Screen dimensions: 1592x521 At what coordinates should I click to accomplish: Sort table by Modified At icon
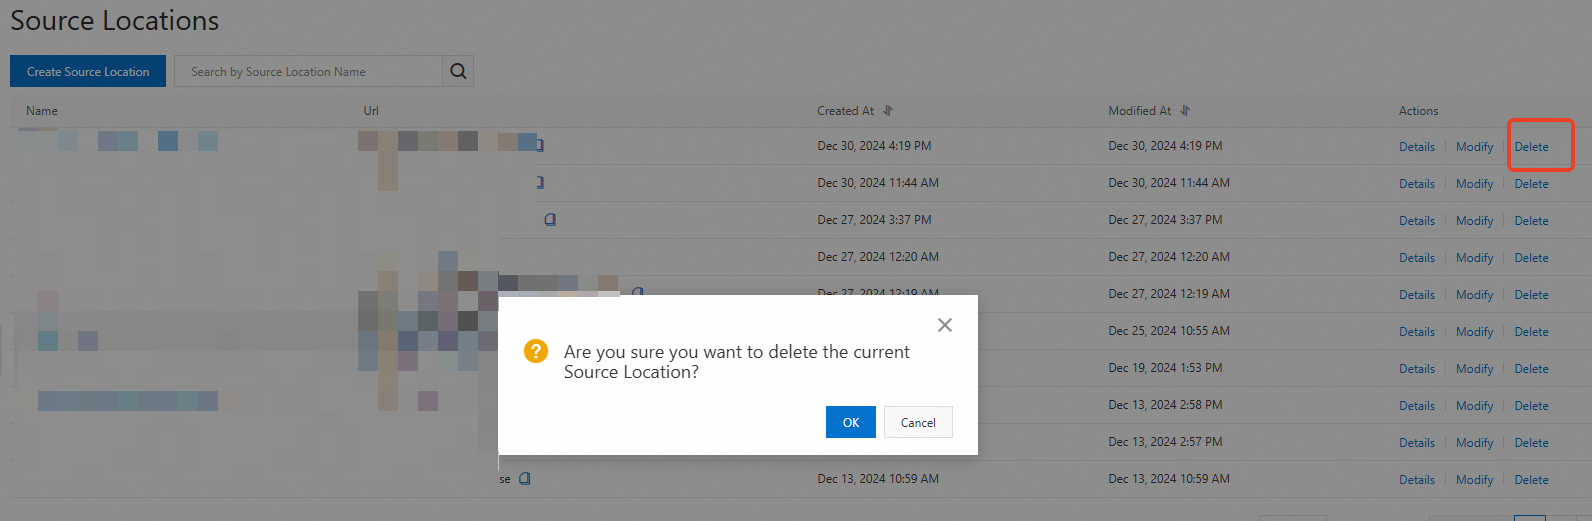(1185, 111)
